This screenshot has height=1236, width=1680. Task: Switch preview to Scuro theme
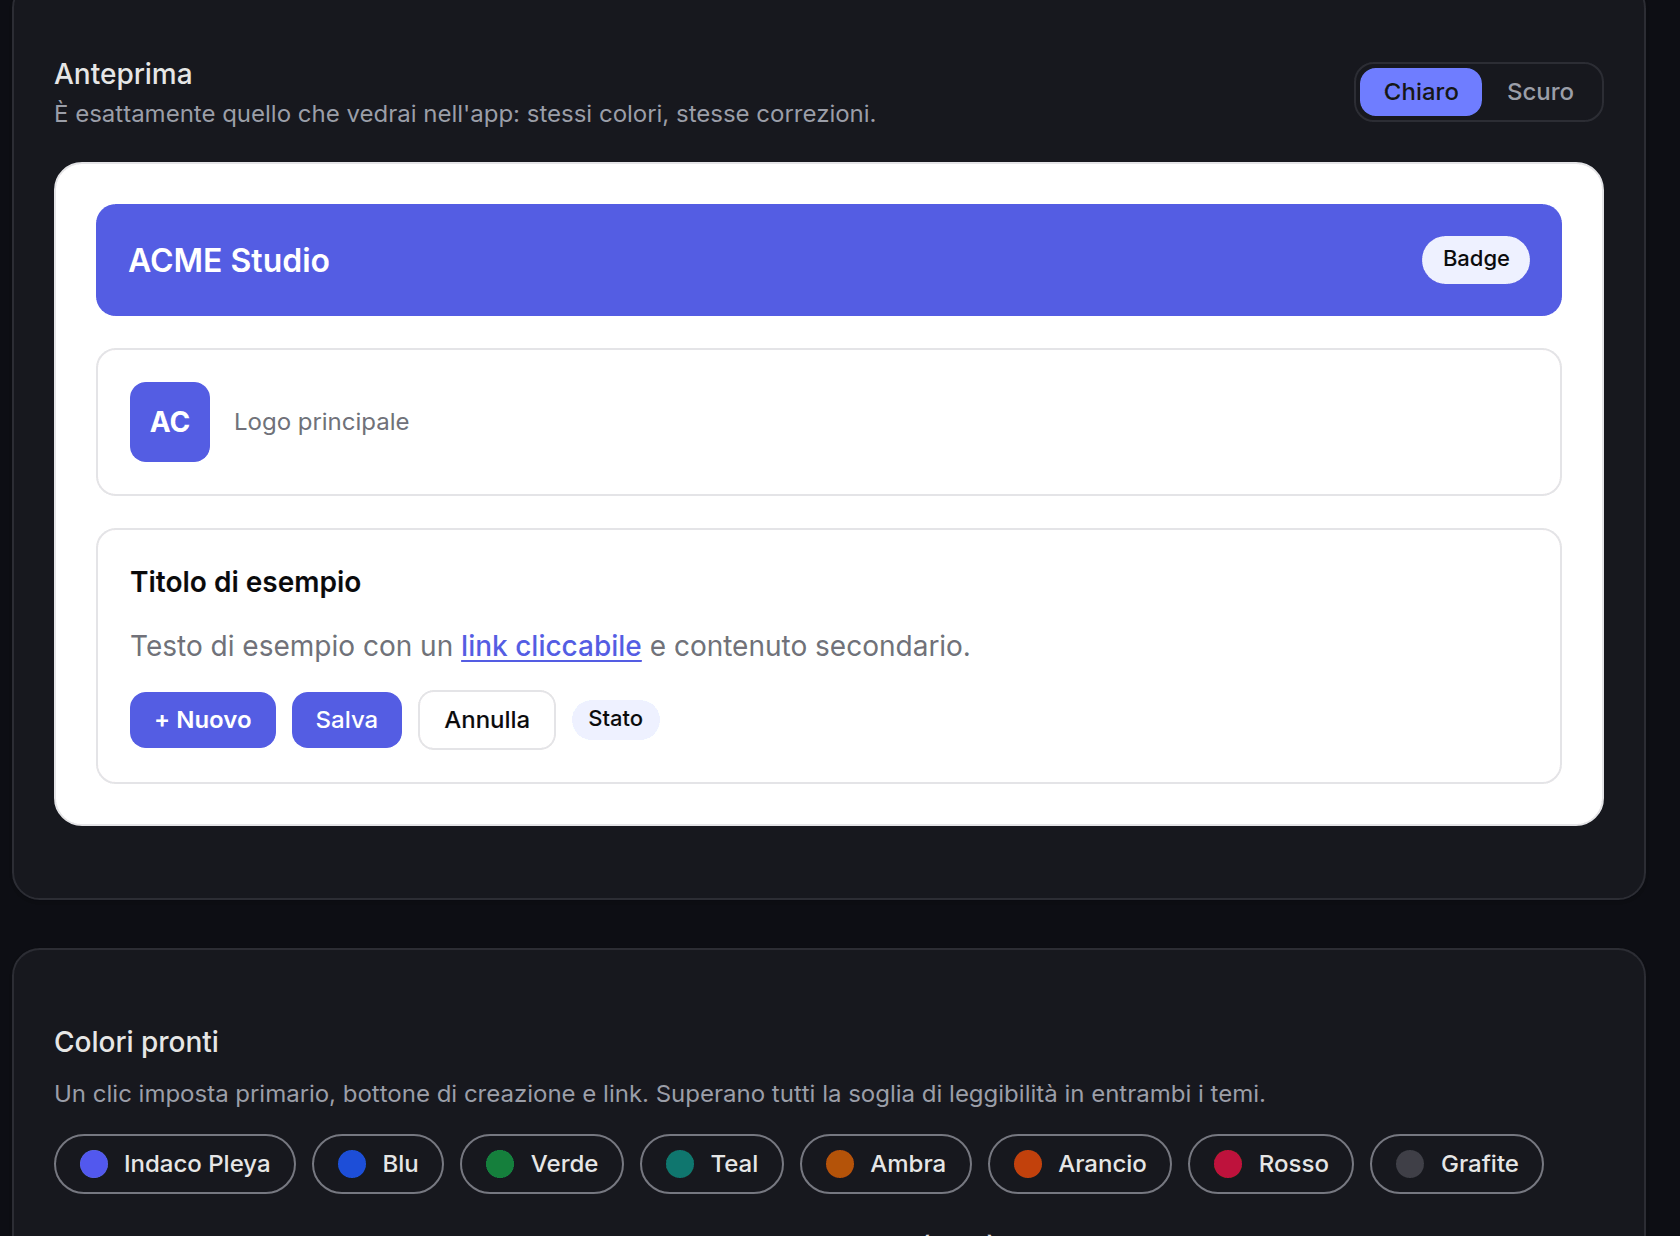pyautogui.click(x=1540, y=92)
